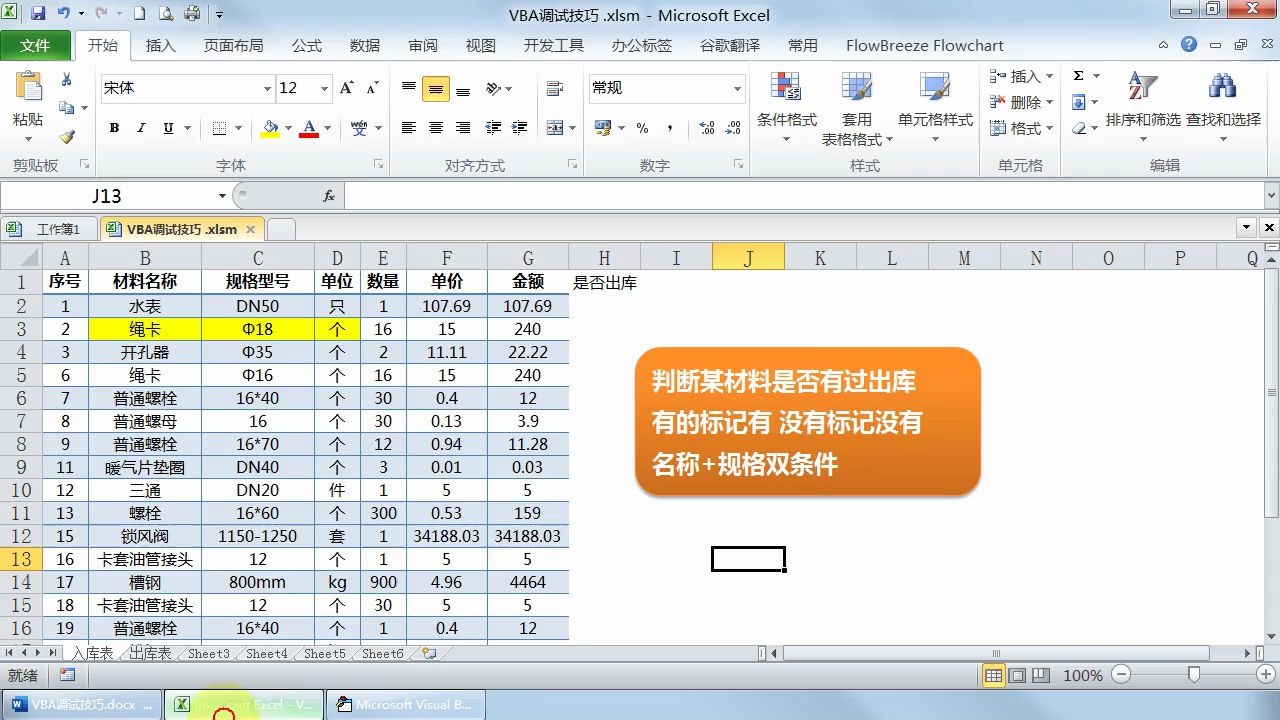
Task: Open 单元格样式 cell styles
Action: 935,108
